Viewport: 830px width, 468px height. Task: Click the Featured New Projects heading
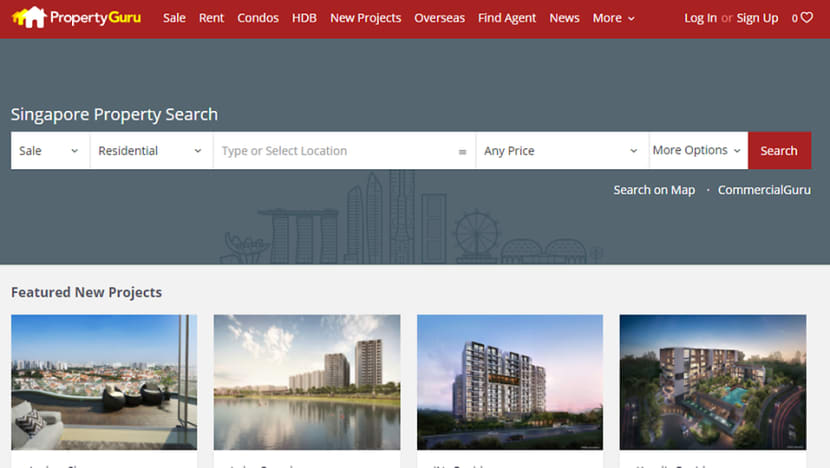click(86, 292)
